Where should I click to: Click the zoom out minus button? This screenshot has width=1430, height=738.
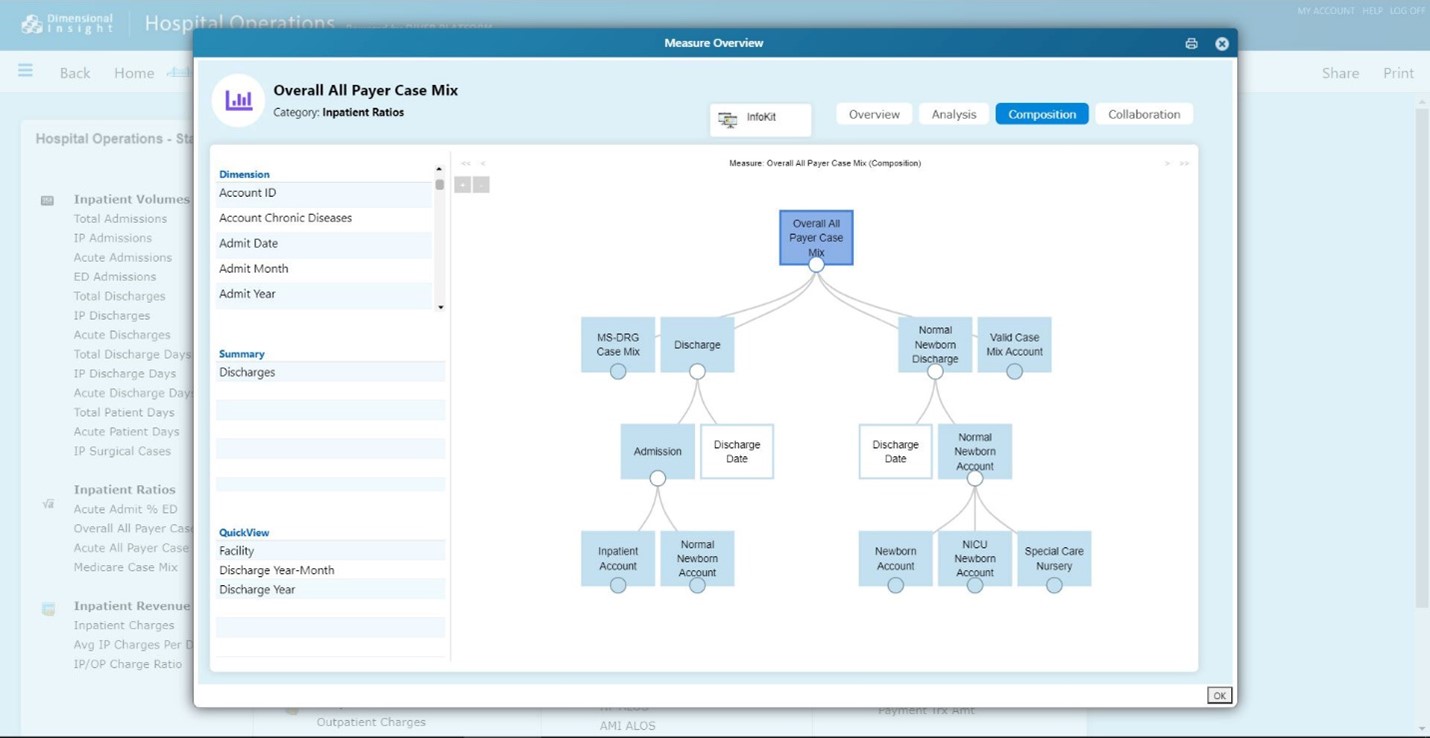coord(481,185)
